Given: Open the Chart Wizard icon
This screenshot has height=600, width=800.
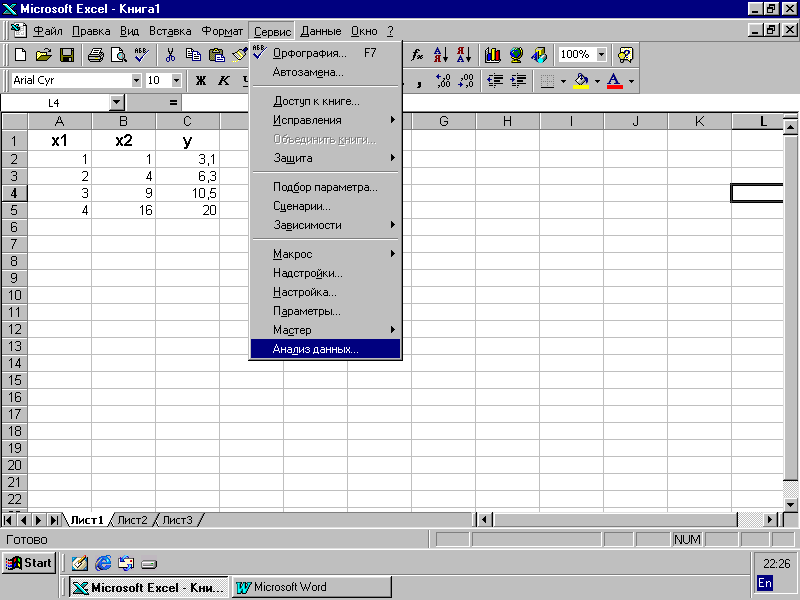Looking at the screenshot, I should (493, 55).
